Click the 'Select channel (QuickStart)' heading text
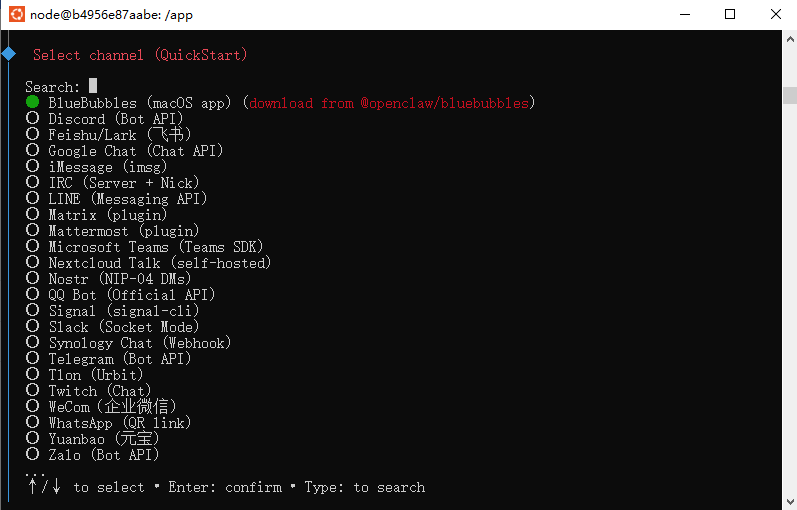Viewport: 797px width, 510px height. 140,55
